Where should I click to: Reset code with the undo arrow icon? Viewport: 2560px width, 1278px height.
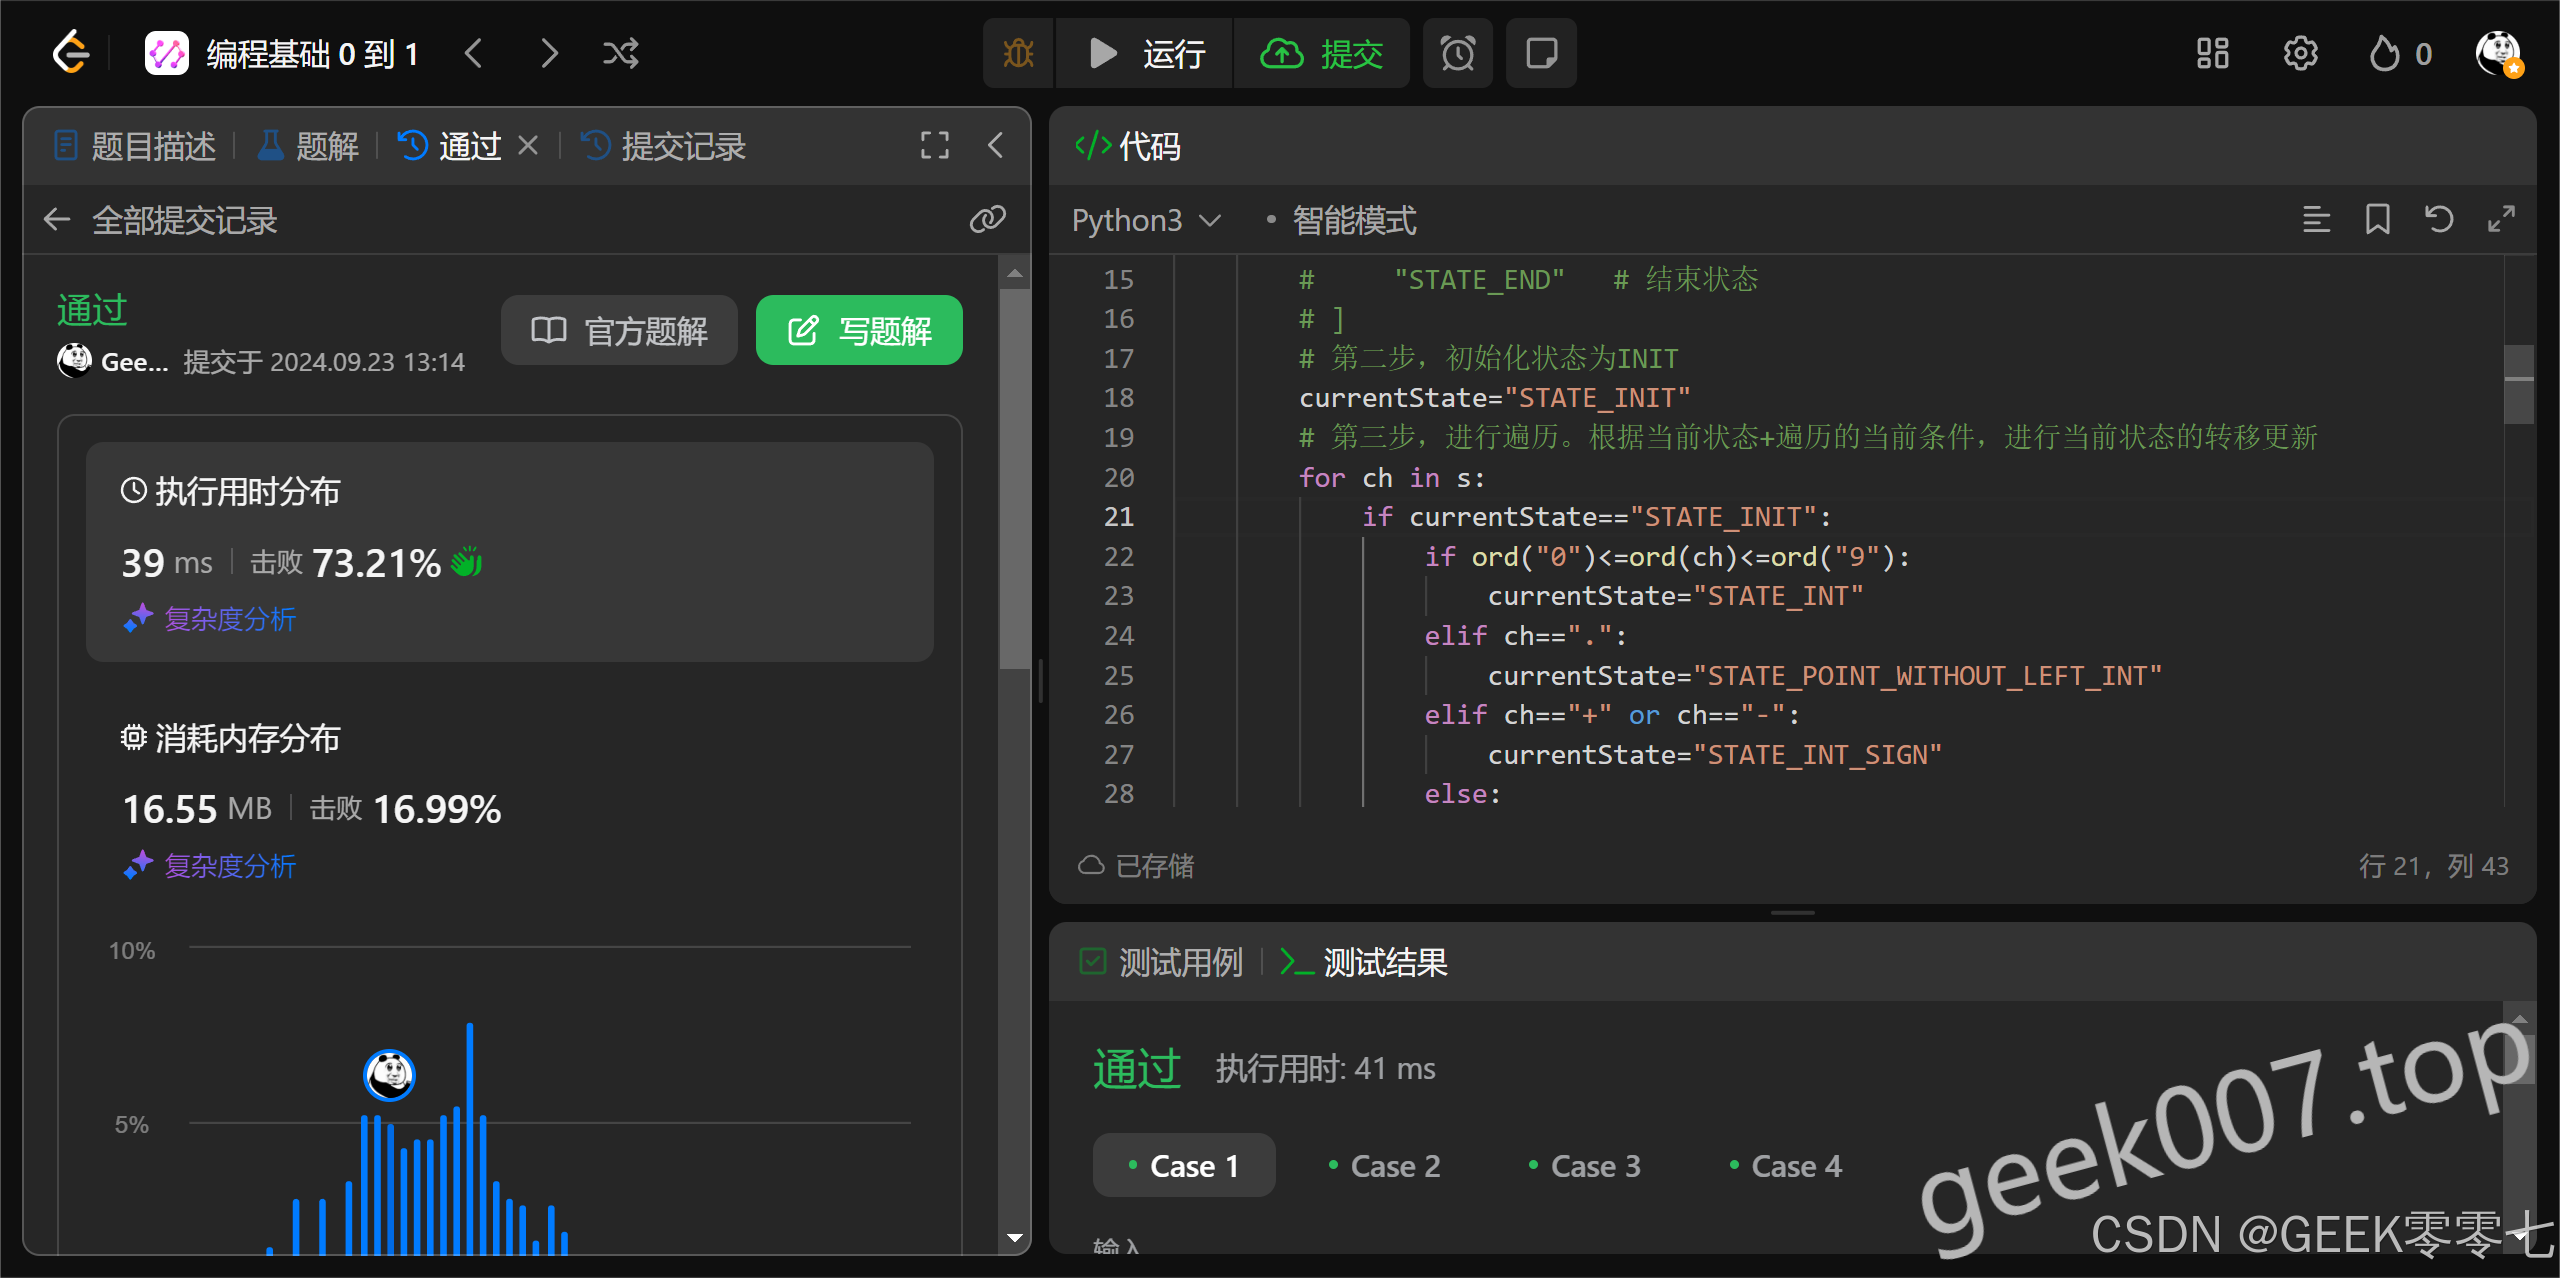(x=2439, y=219)
